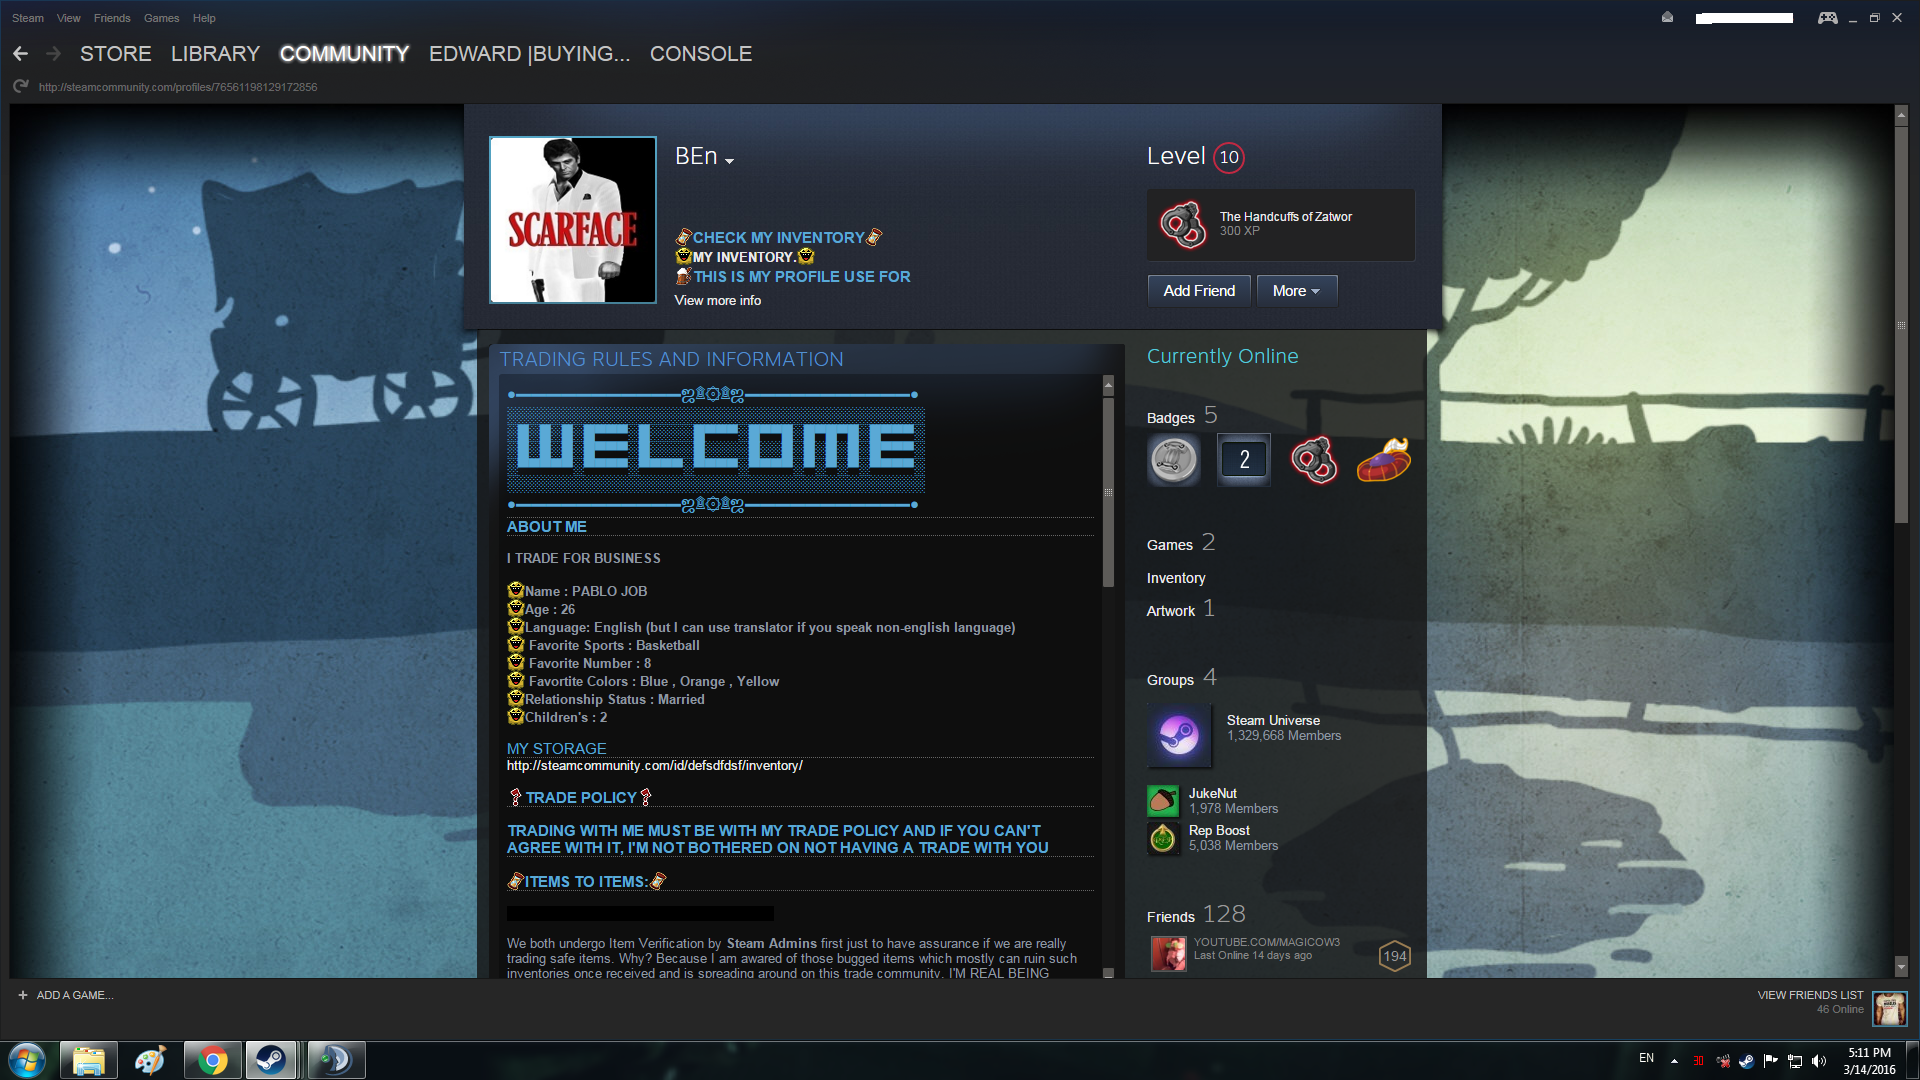Open Google Chrome from the taskbar

(212, 1060)
